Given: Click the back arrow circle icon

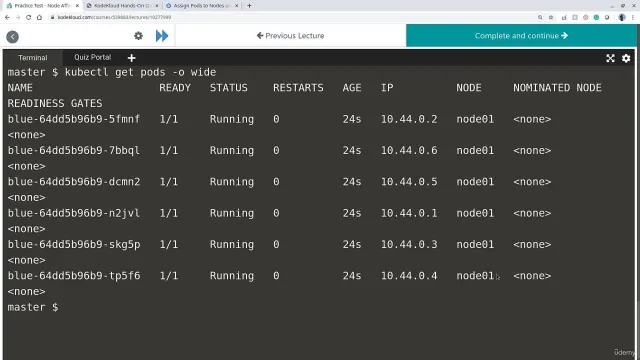Looking at the screenshot, I should click(x=12, y=37).
